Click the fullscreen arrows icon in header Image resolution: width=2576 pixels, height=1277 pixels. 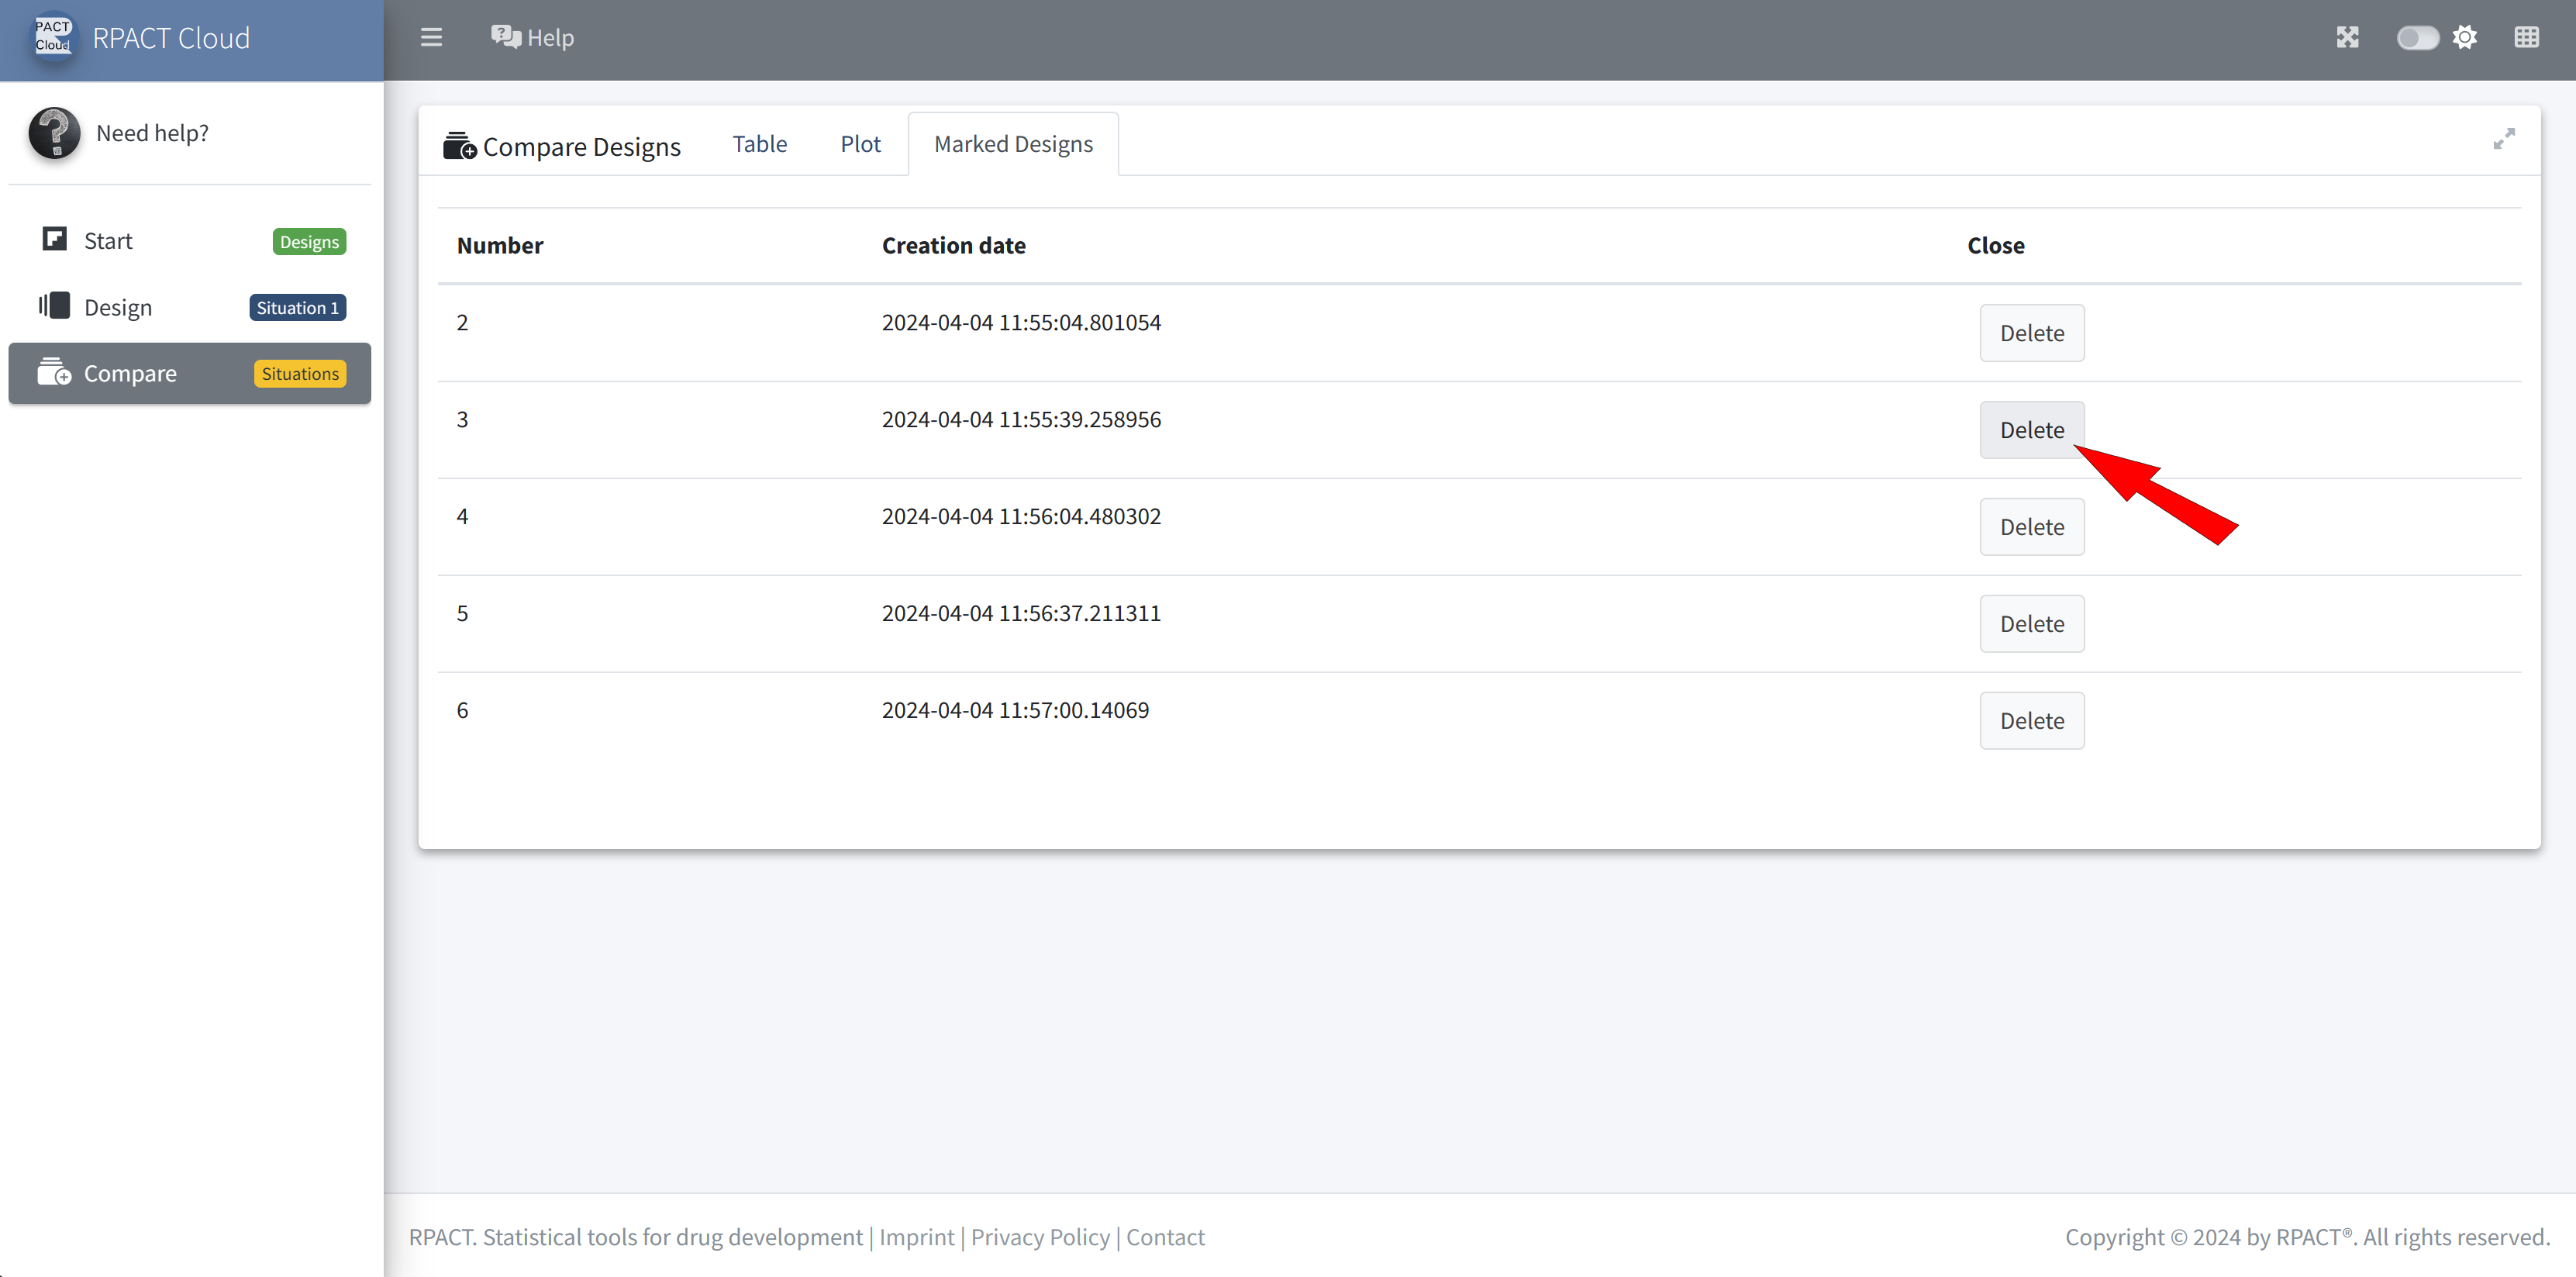point(2347,37)
